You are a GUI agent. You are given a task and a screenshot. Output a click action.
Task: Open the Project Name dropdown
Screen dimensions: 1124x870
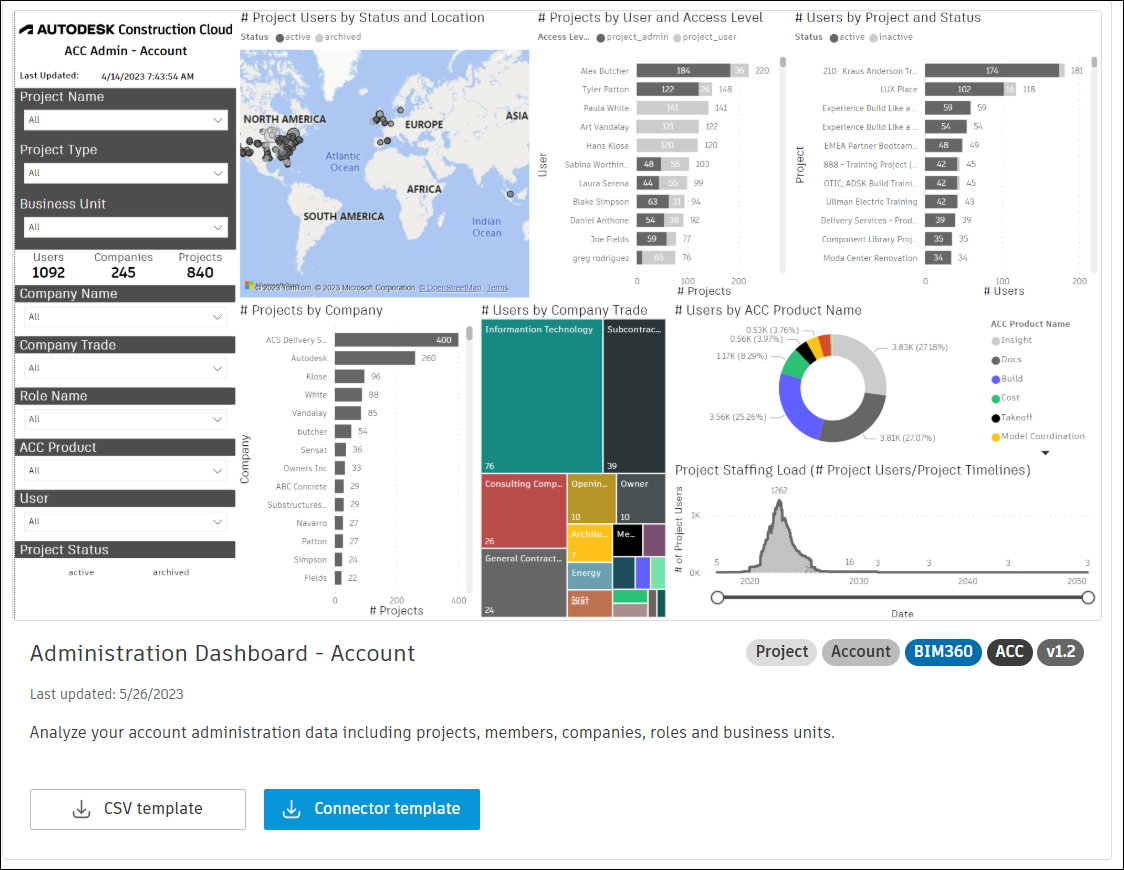(125, 120)
